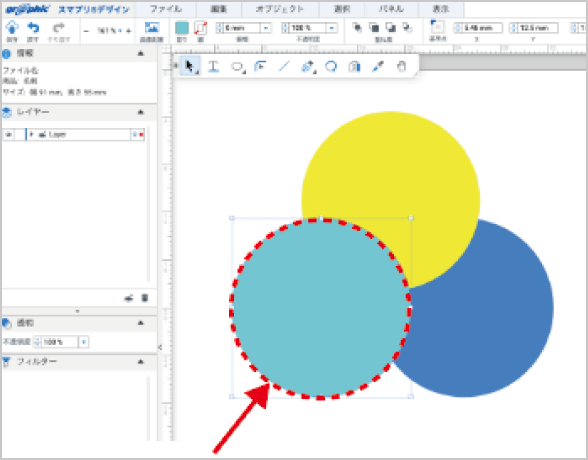Select the hand pan tool

pyautogui.click(x=401, y=66)
